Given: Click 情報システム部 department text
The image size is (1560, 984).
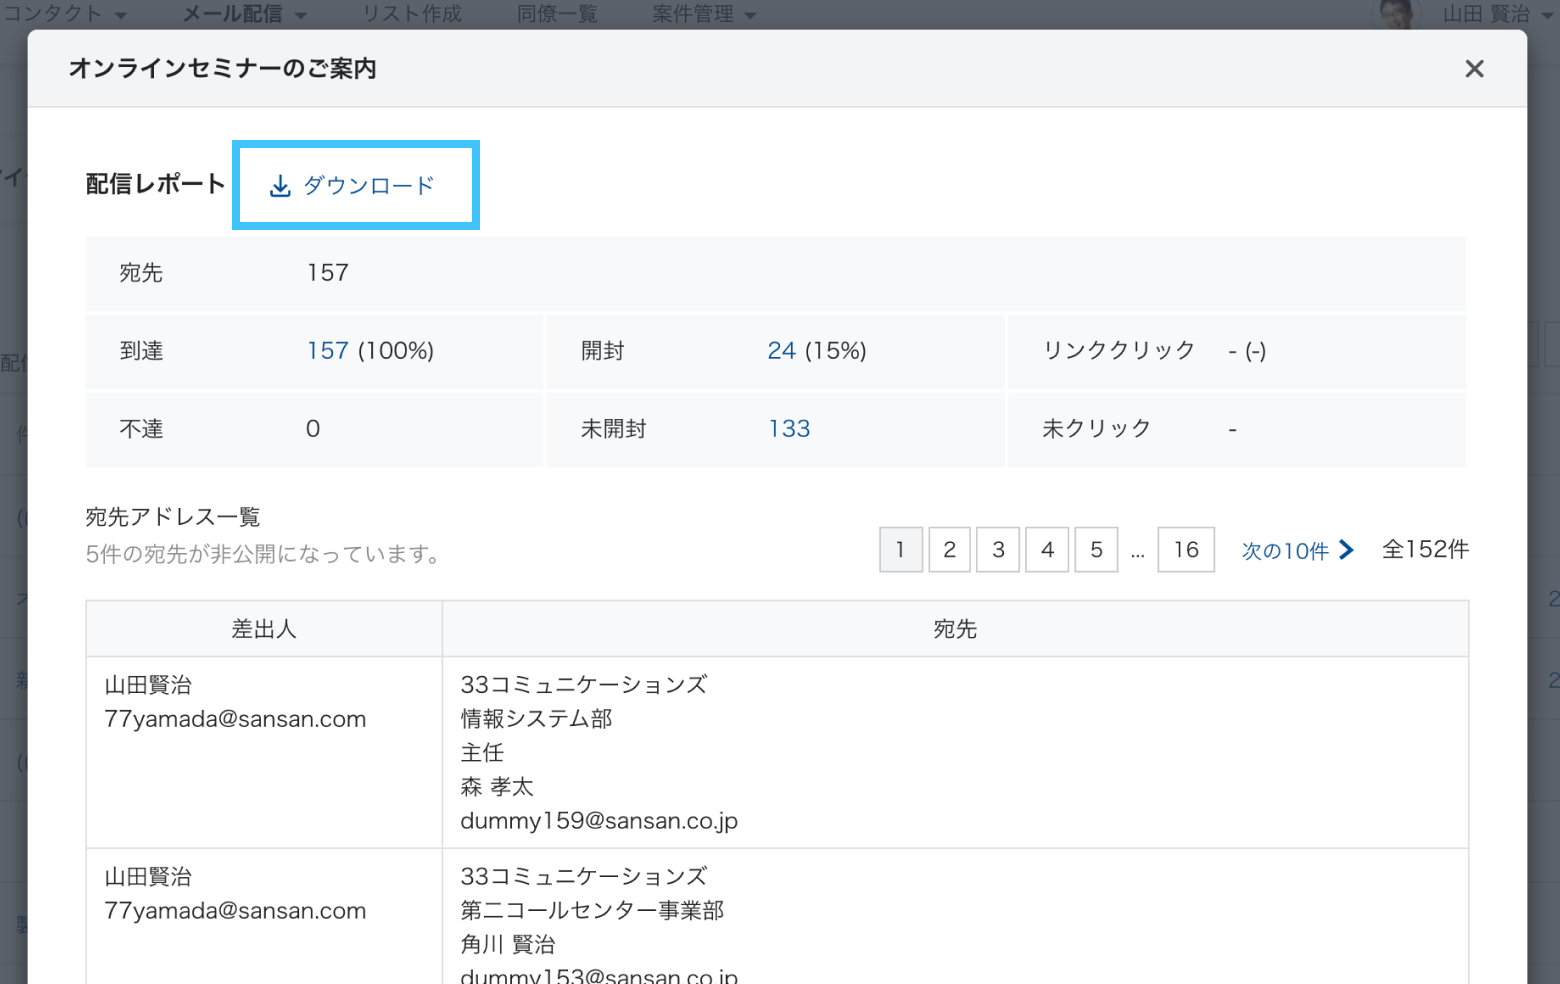Looking at the screenshot, I should [537, 719].
